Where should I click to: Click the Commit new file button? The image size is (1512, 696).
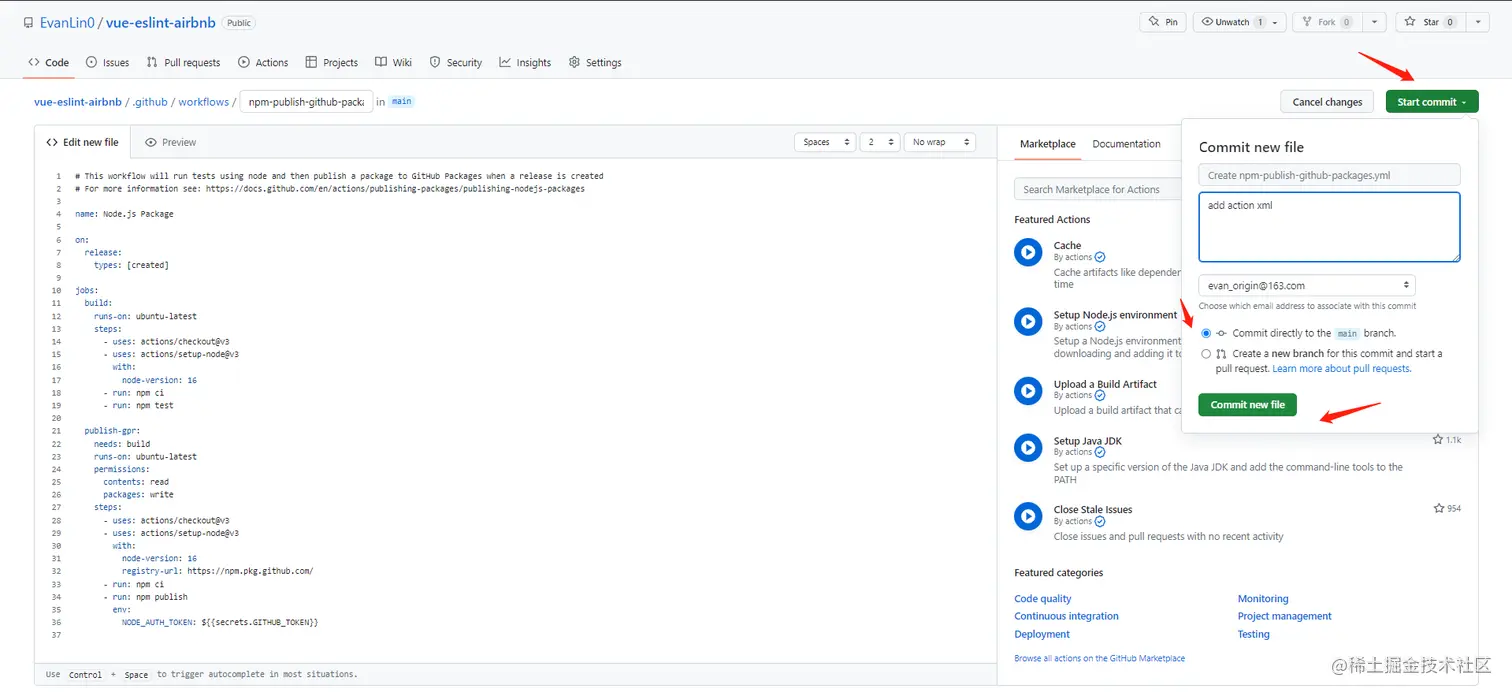[x=1247, y=405]
